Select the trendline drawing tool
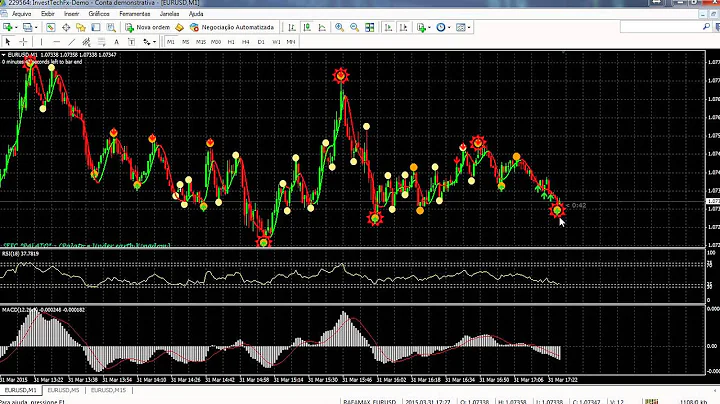This screenshot has width=720, height=404. click(x=71, y=42)
